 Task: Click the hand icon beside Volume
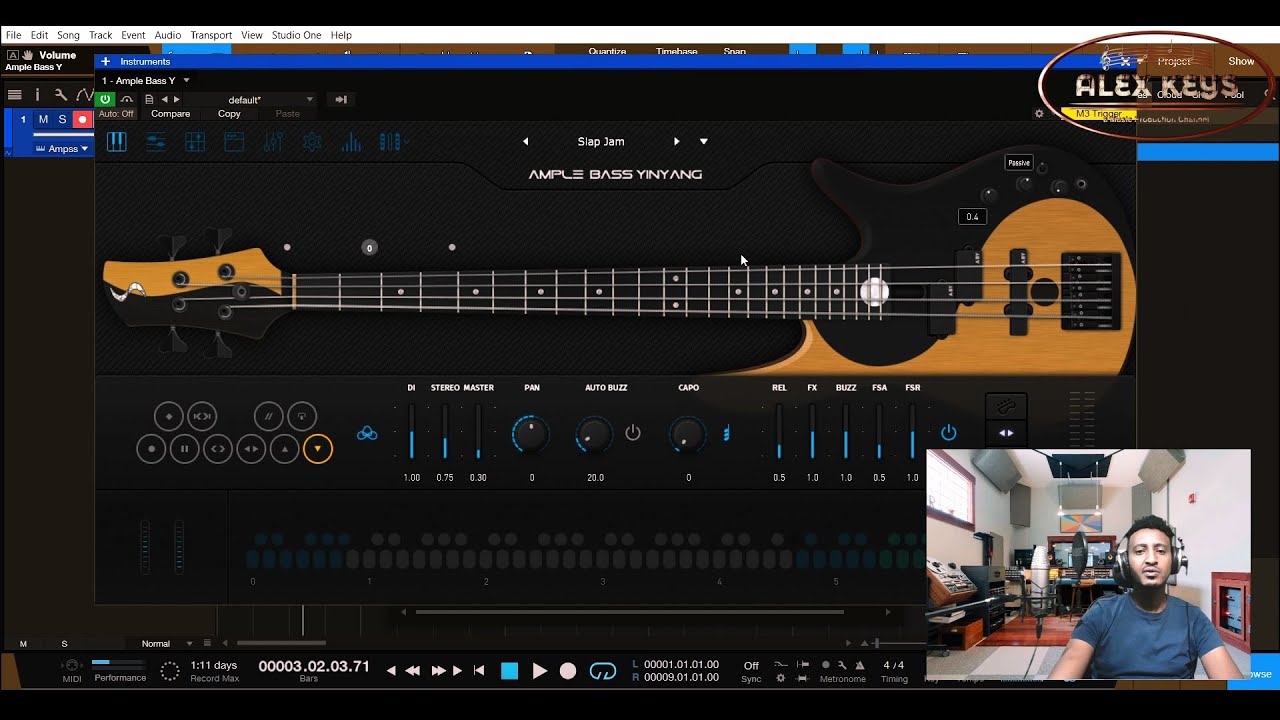tap(27, 55)
